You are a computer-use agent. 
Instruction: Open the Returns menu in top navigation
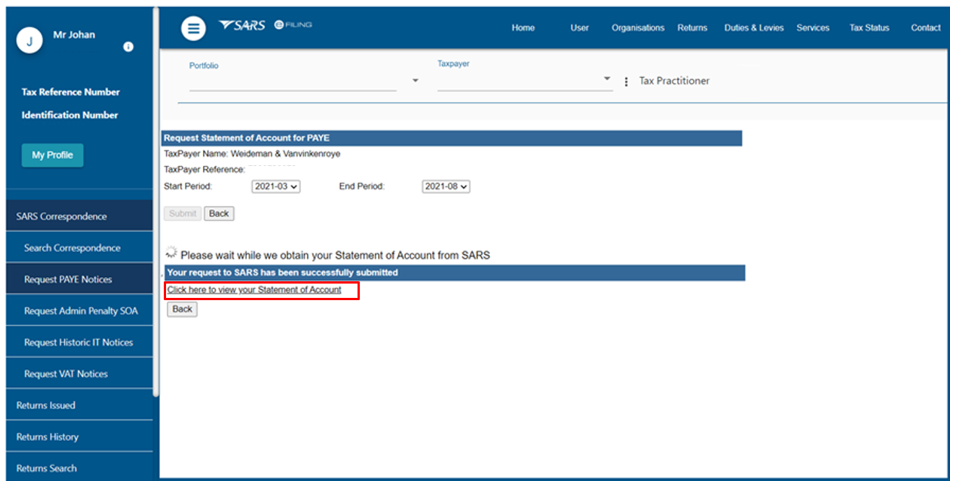click(692, 28)
